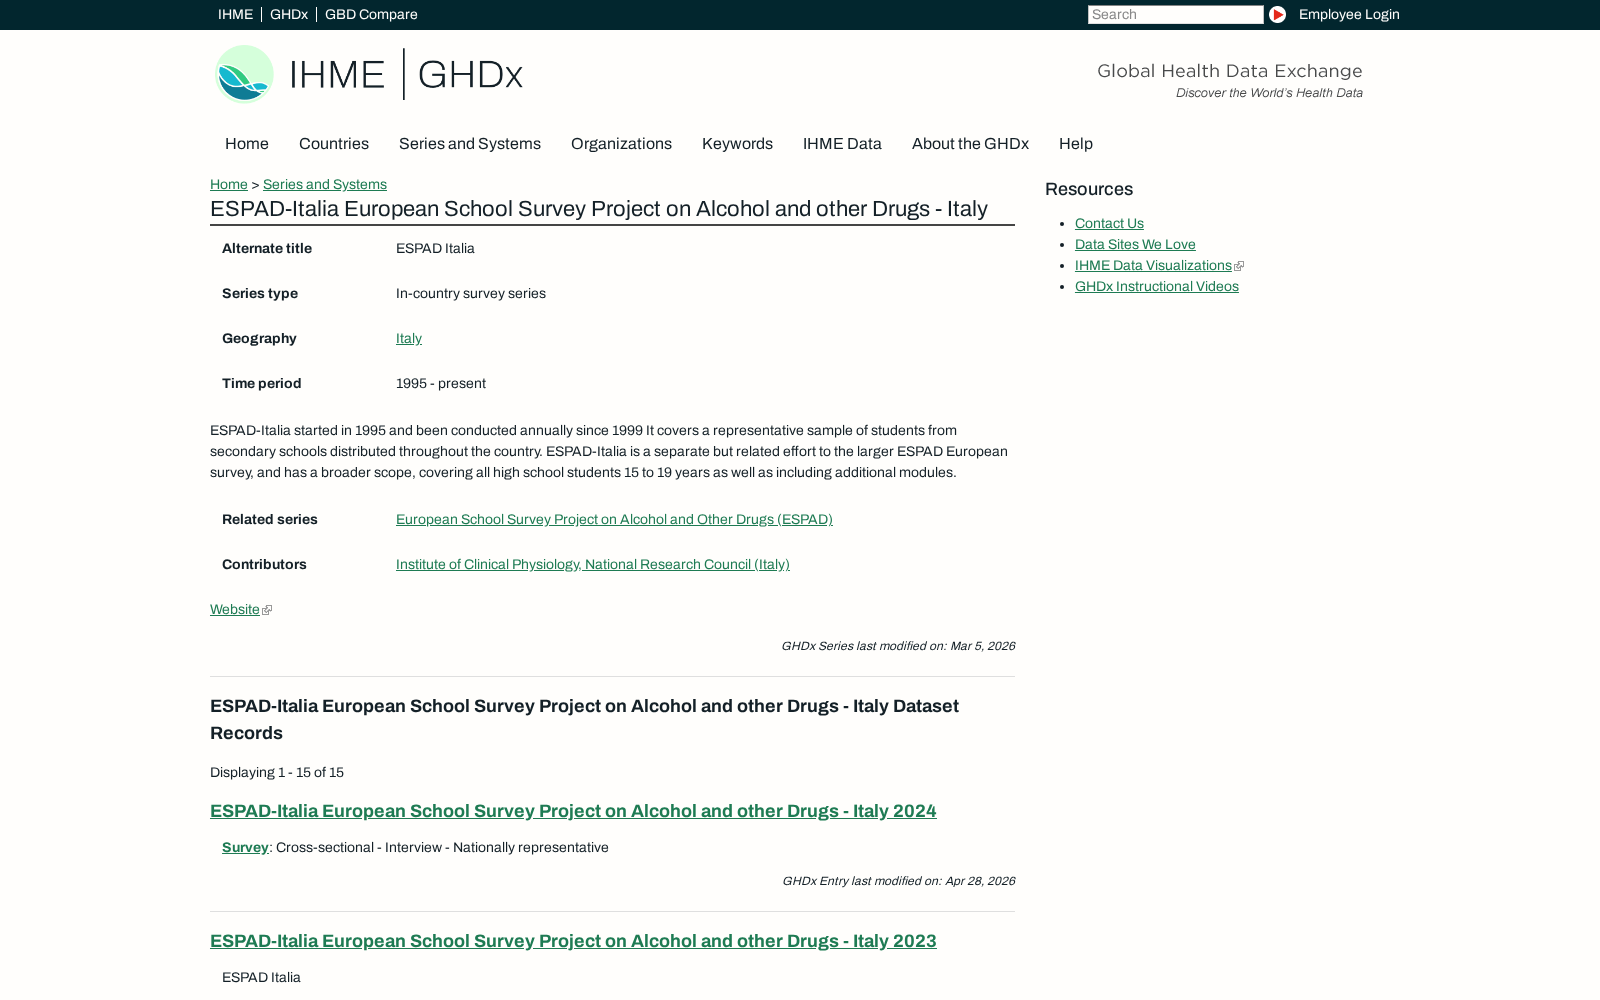The image size is (1600, 1000).
Task: Click the 'Dataset Records' section heading
Action: coord(584,719)
